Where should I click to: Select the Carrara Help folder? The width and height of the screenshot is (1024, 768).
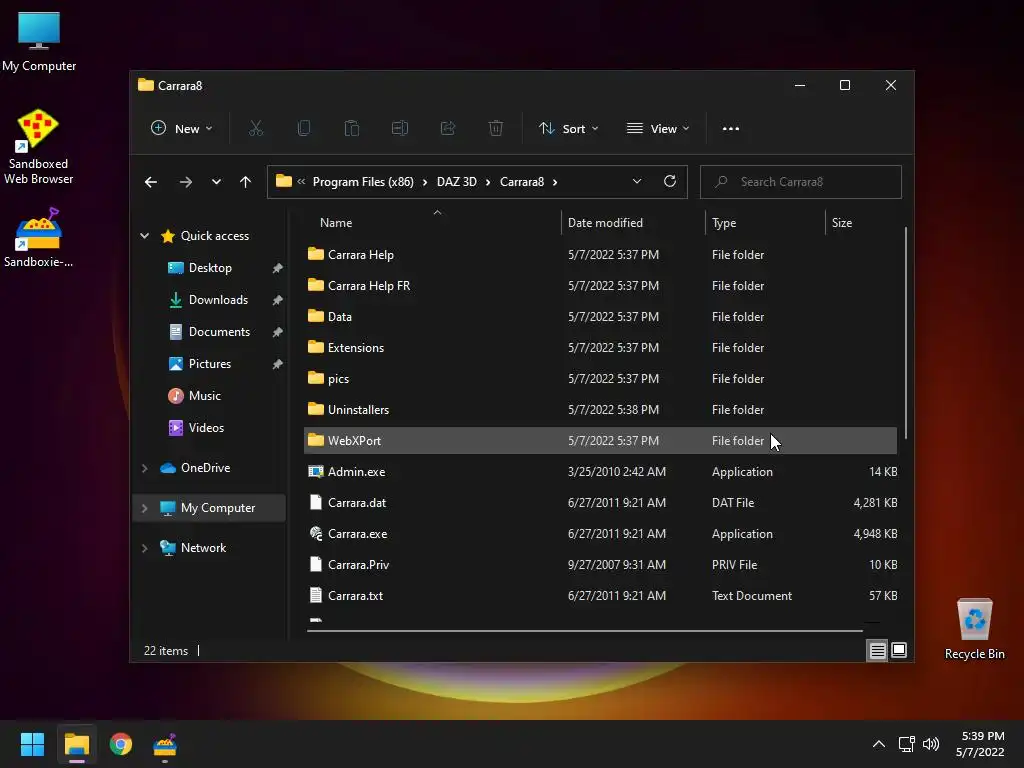coord(600,255)
